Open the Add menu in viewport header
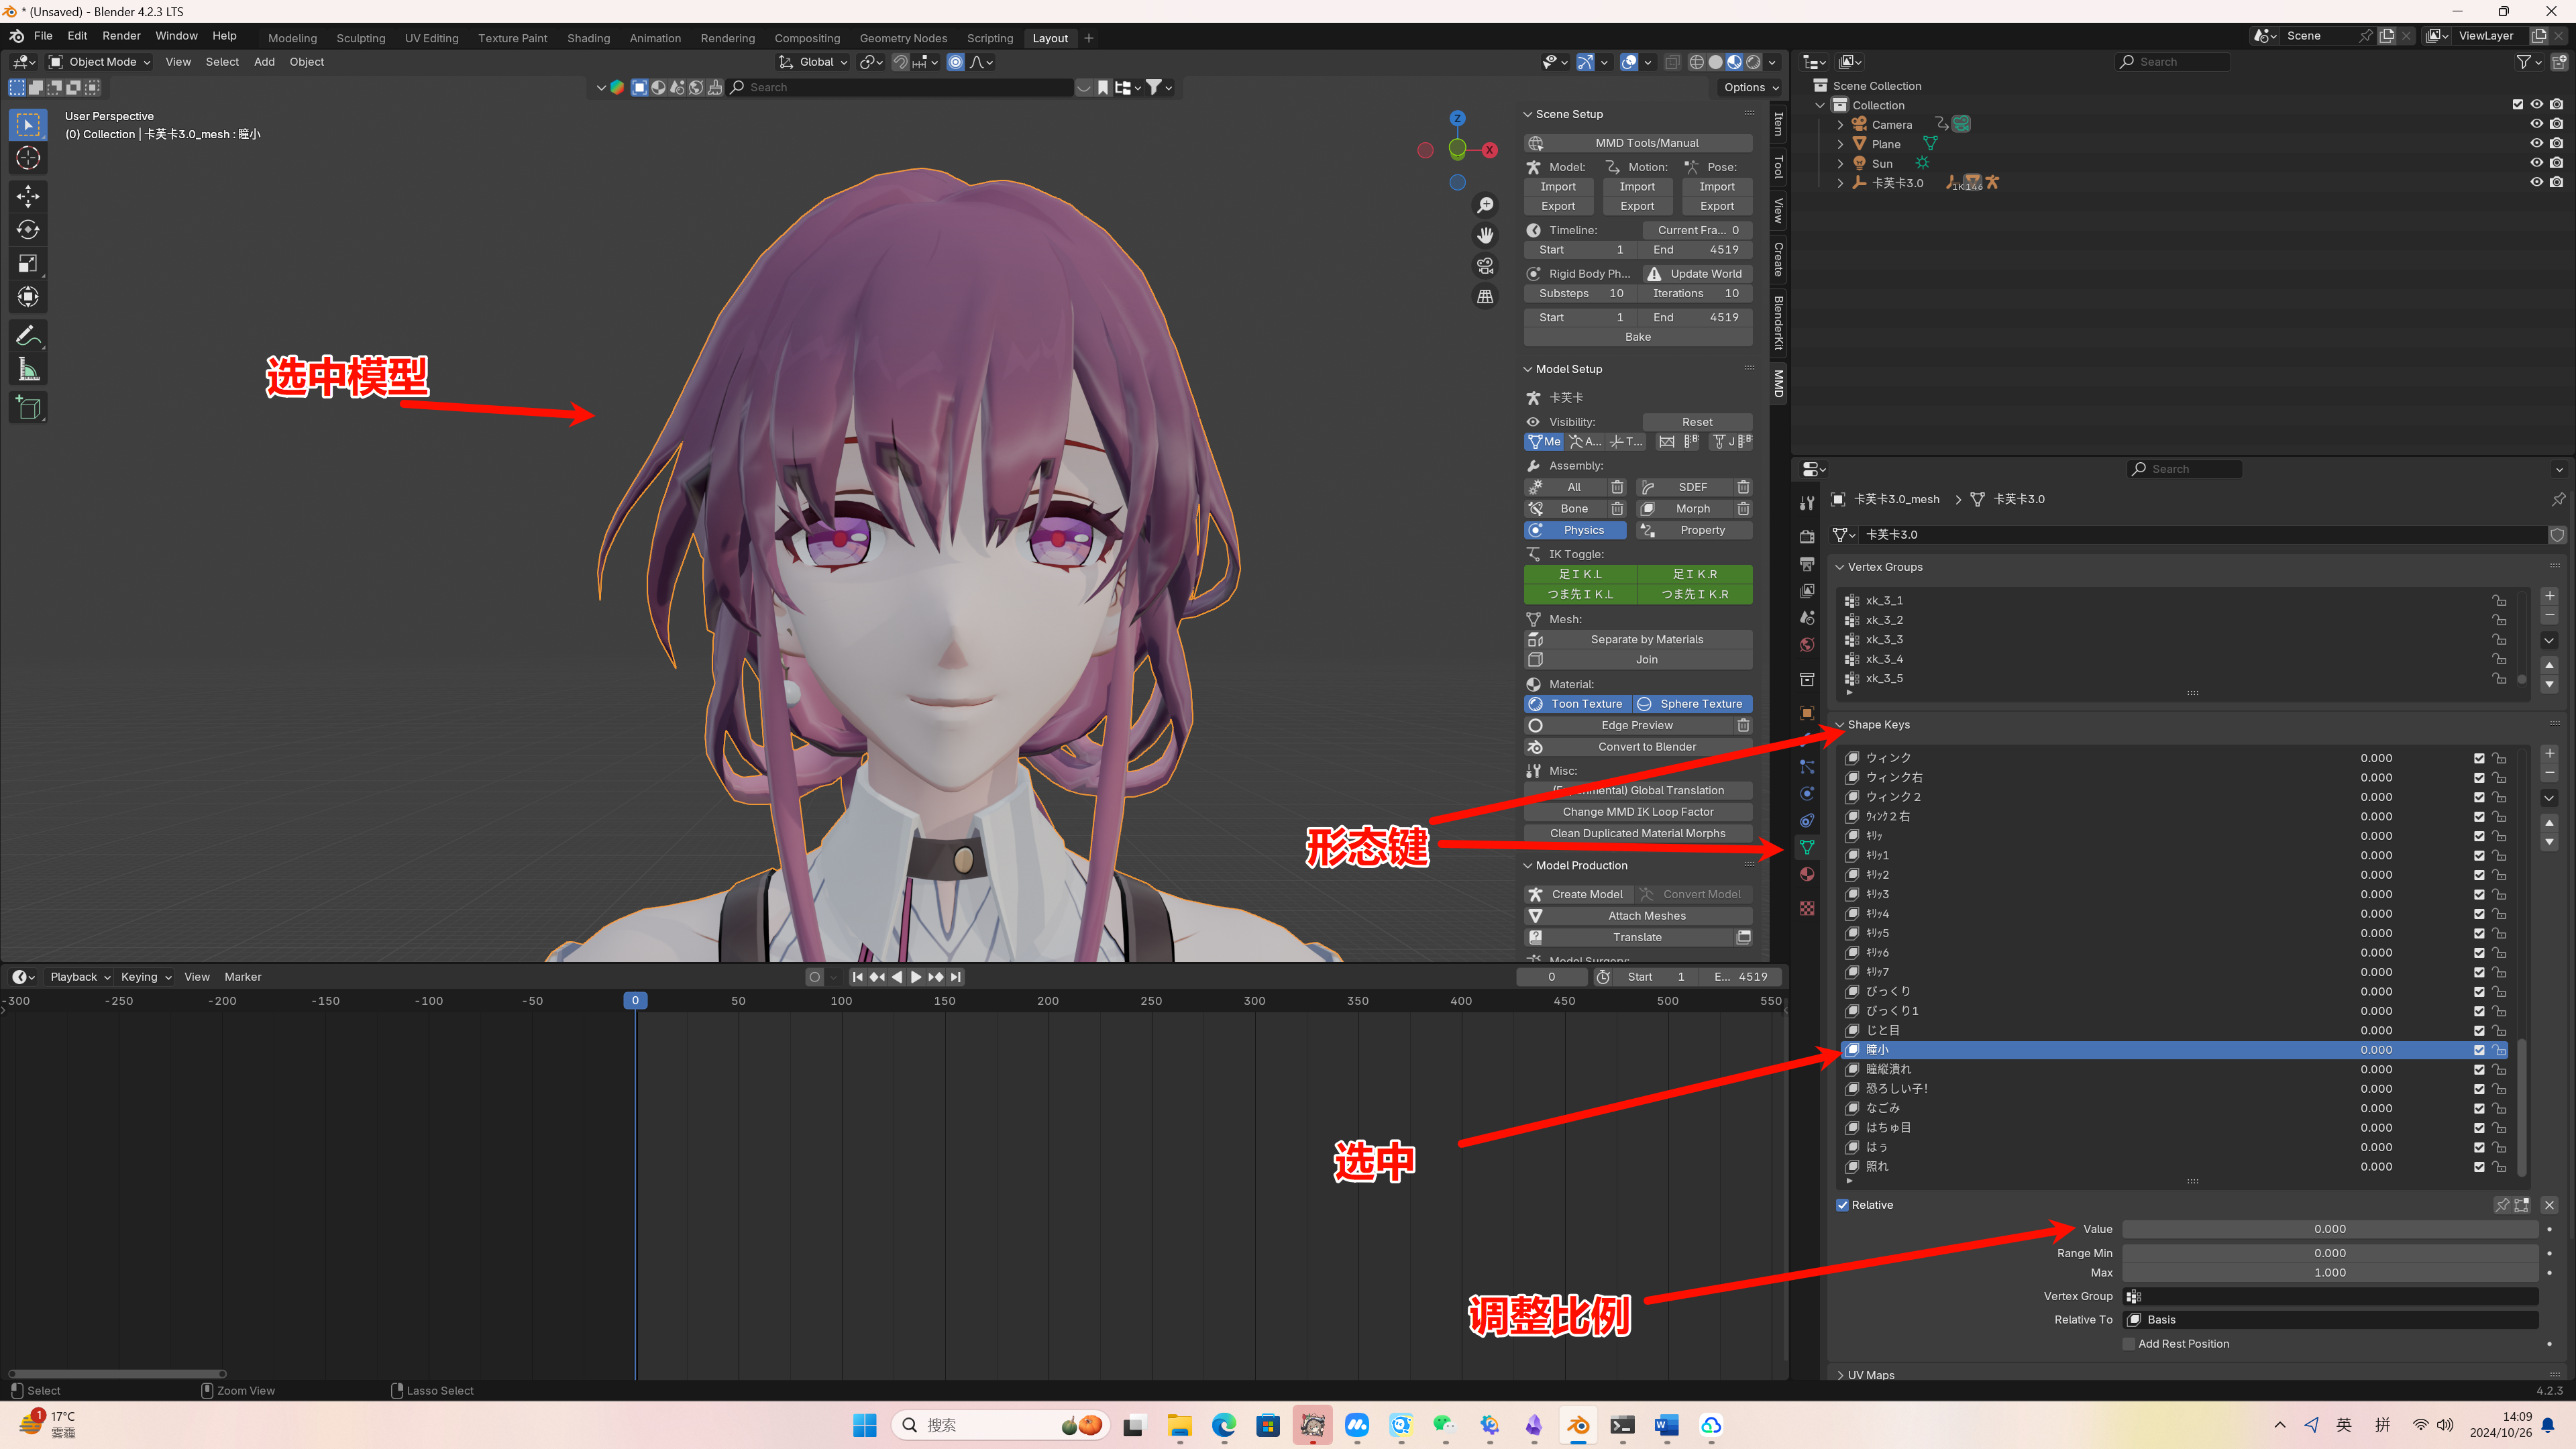2576x1449 pixels. point(264,62)
